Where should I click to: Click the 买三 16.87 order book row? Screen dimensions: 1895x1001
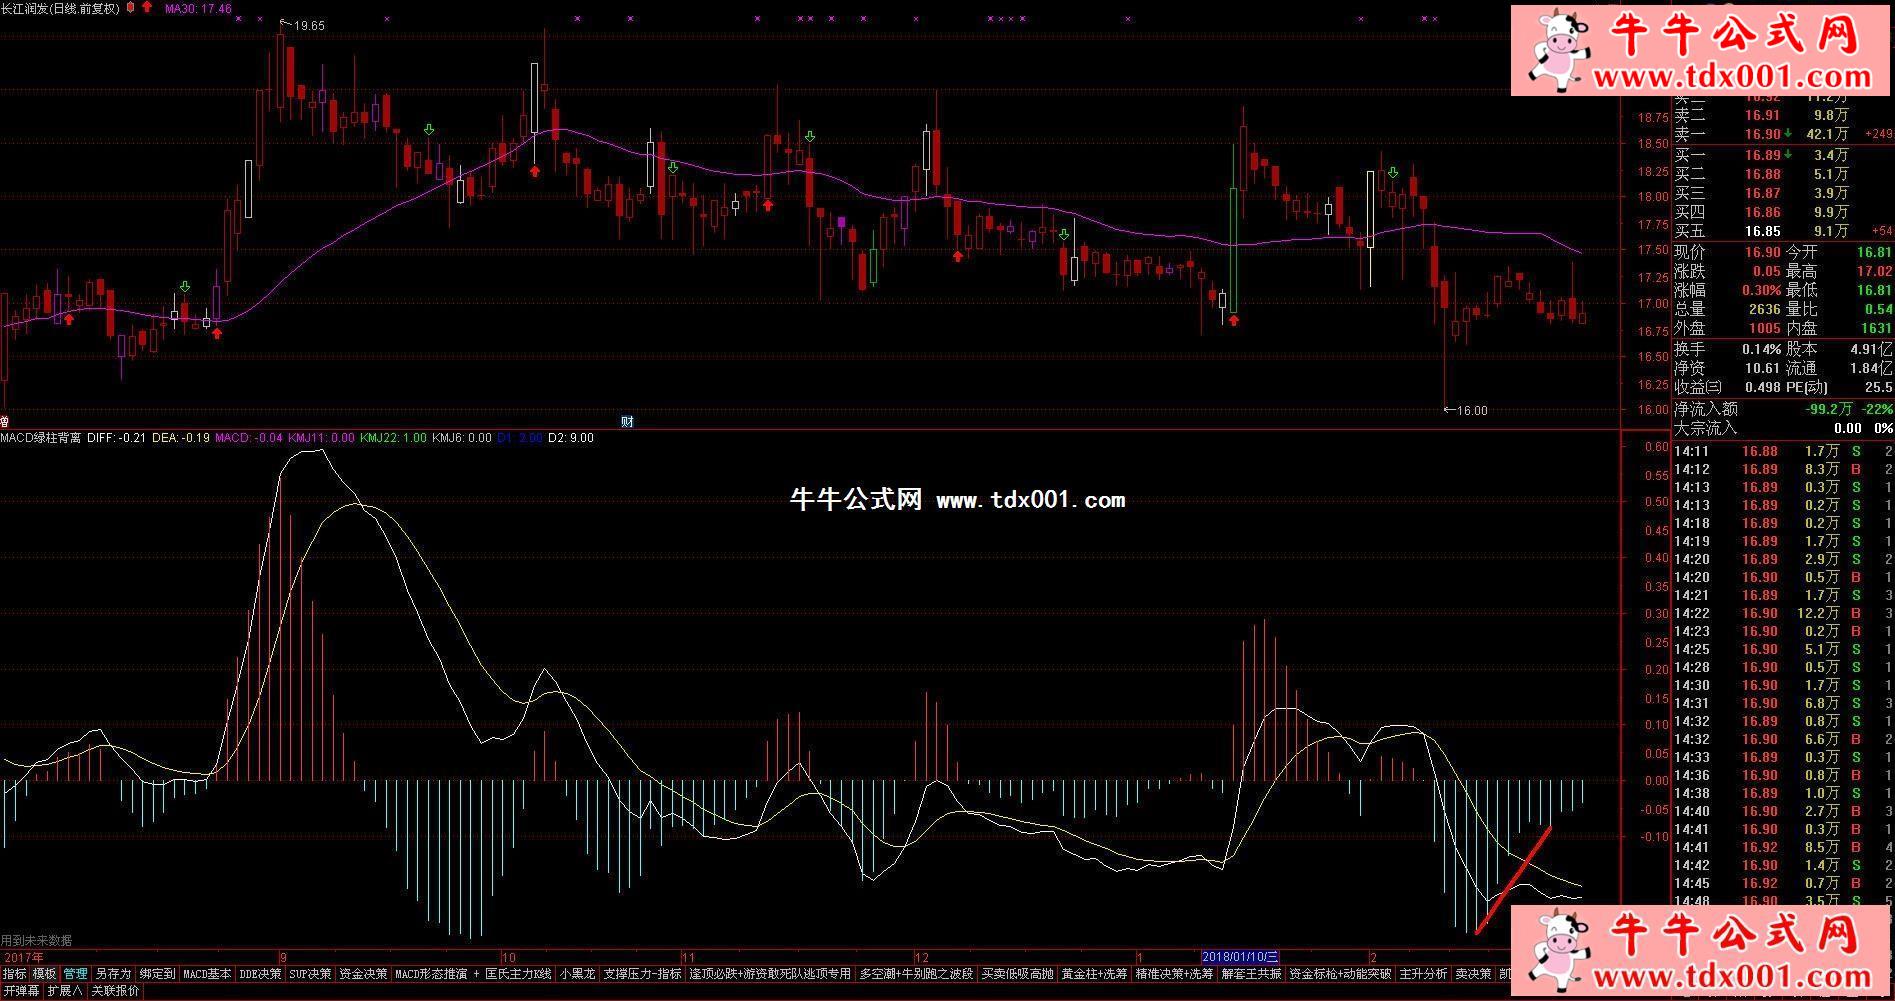pos(1783,193)
